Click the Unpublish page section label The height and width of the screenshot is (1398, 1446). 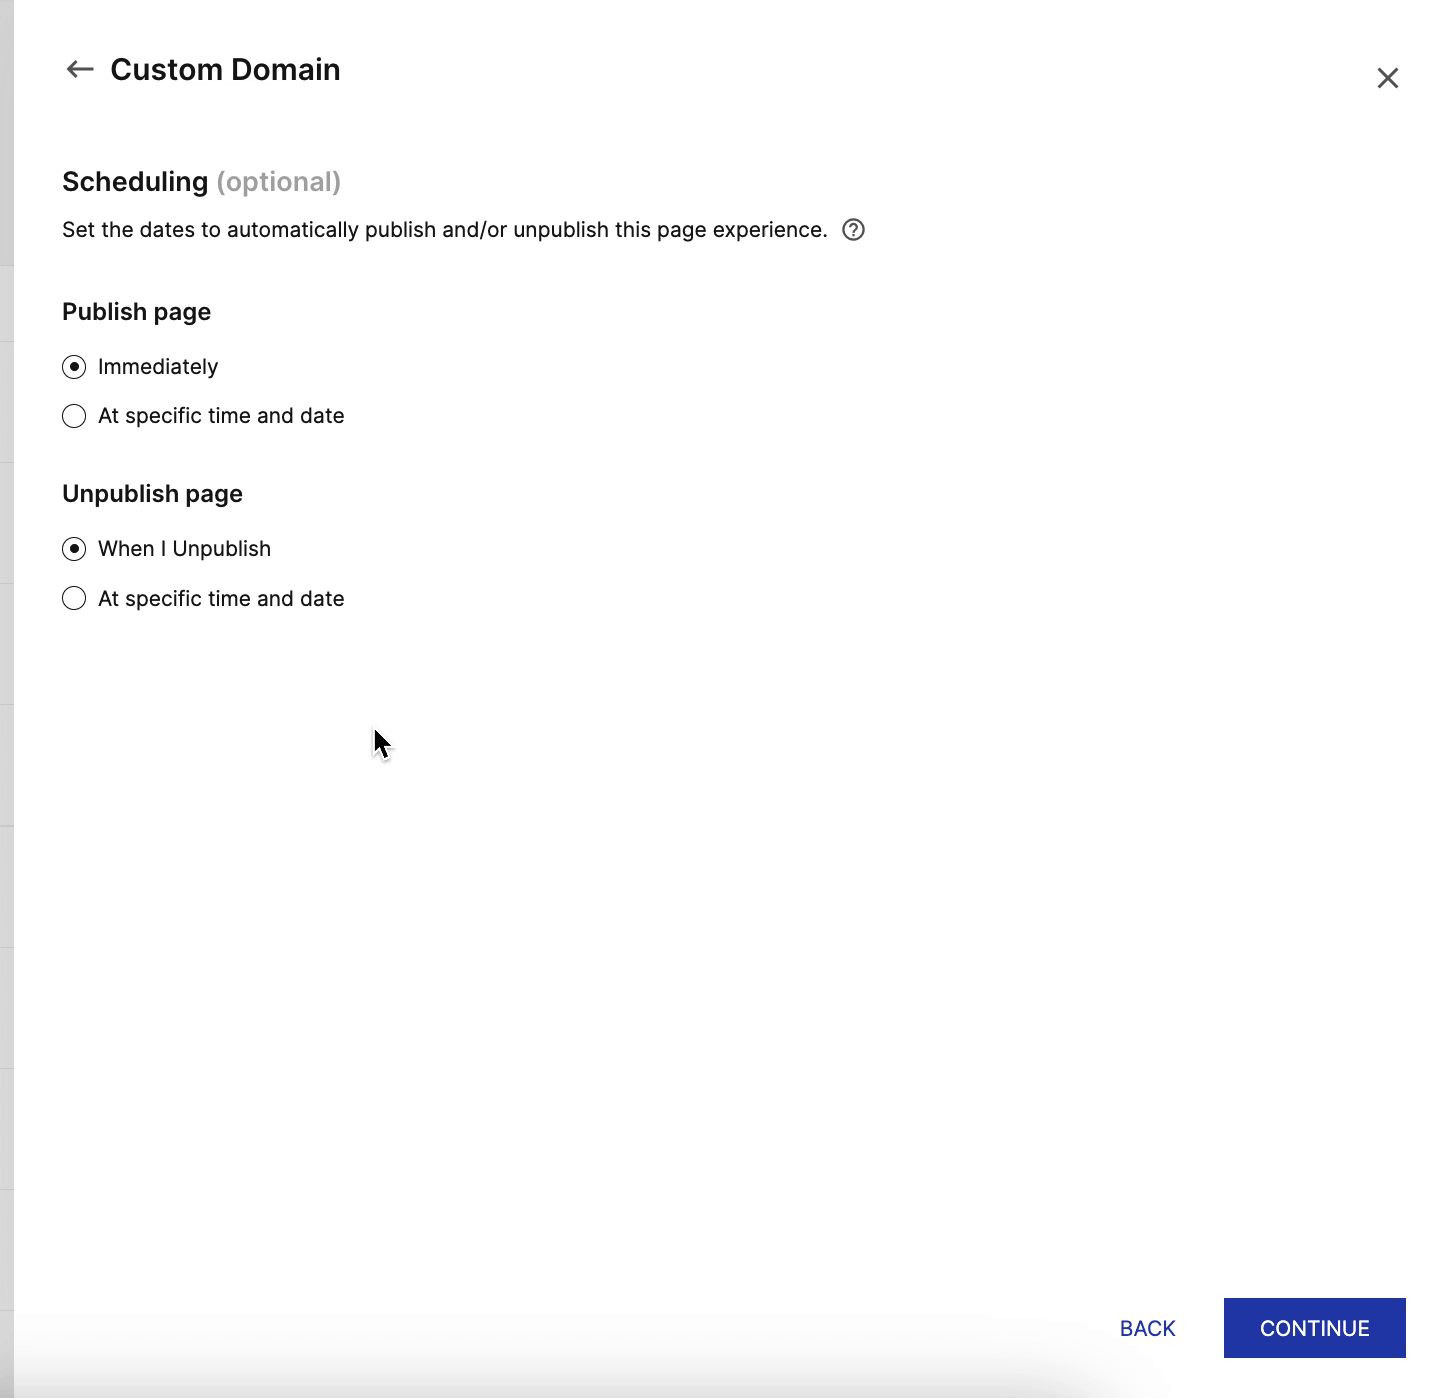pyautogui.click(x=152, y=493)
